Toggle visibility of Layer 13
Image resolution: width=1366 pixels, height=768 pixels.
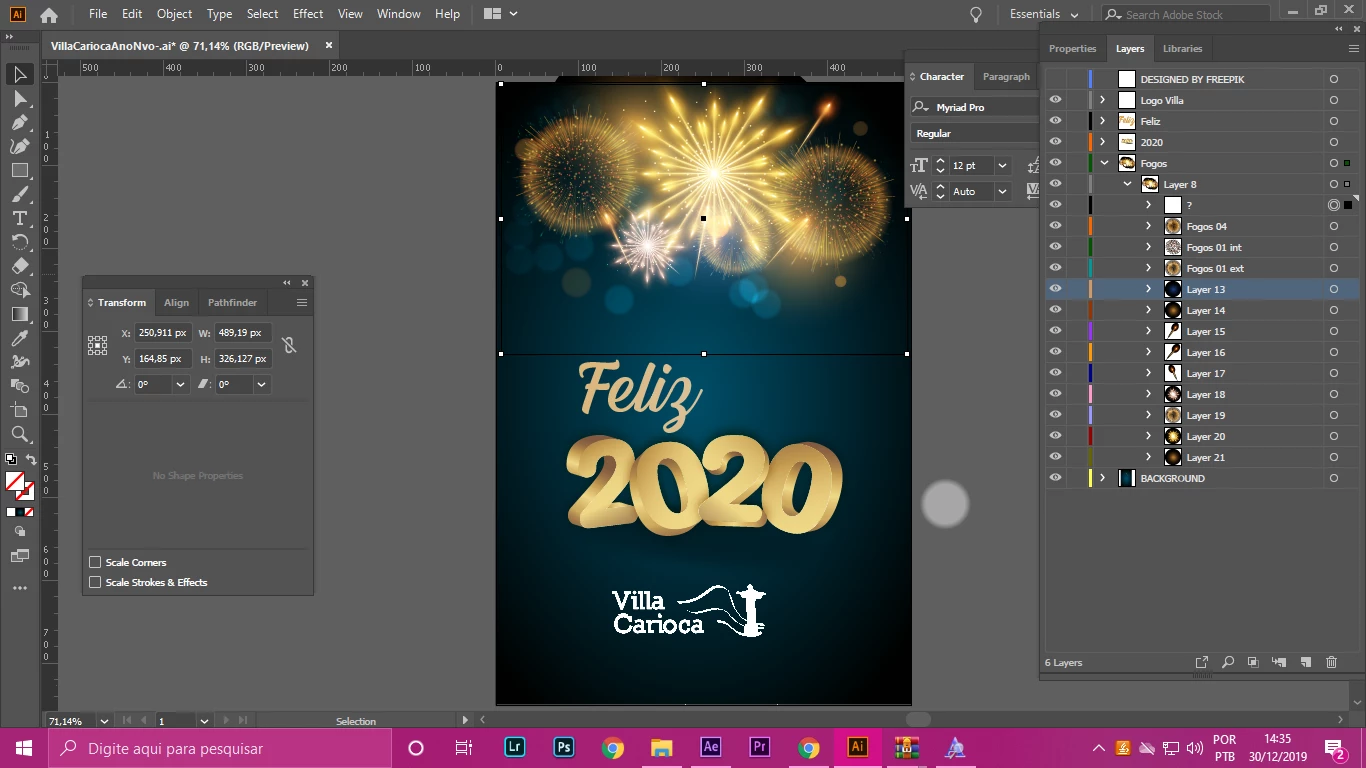(1055, 289)
